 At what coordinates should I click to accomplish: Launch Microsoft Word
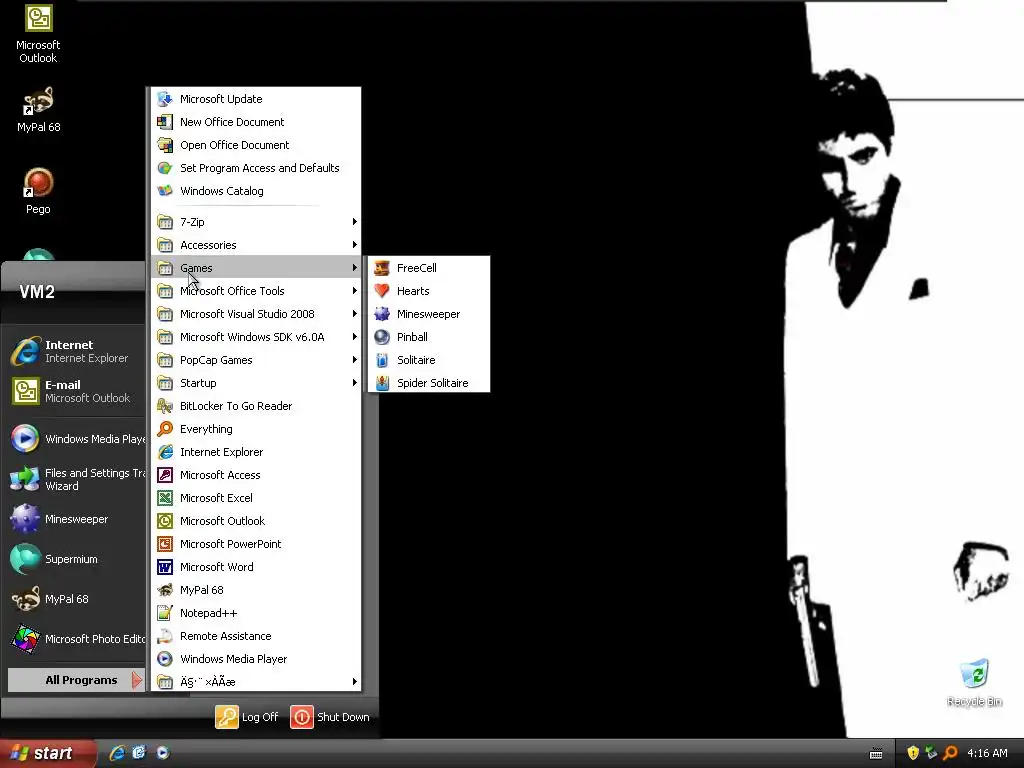256,567
